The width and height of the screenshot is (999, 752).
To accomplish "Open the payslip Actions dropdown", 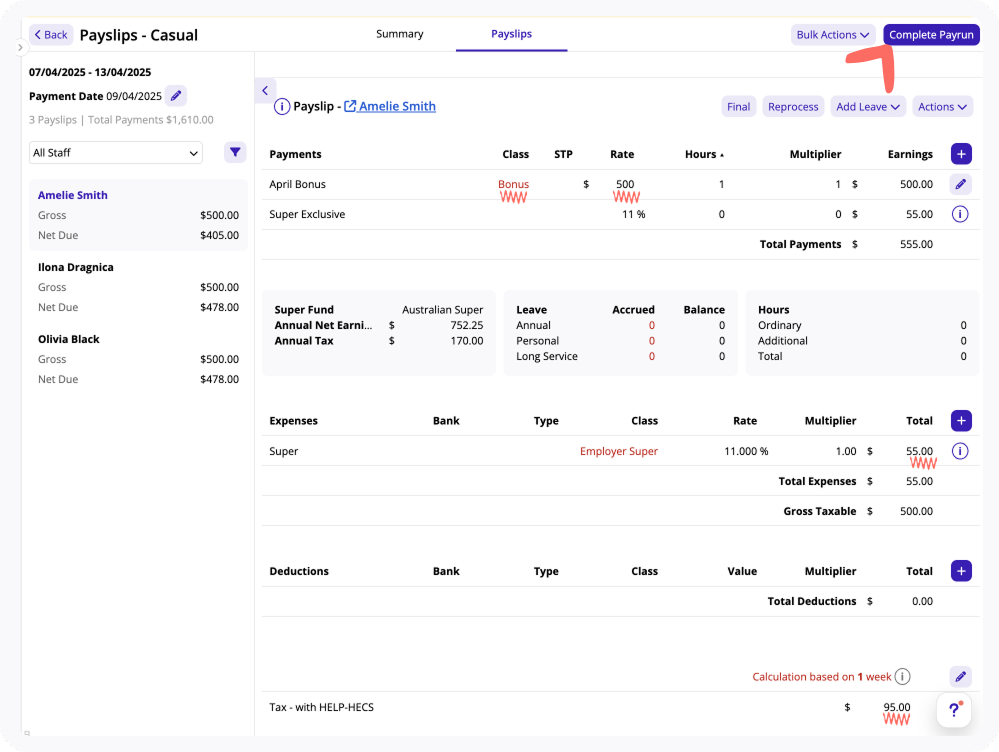I will (942, 107).
